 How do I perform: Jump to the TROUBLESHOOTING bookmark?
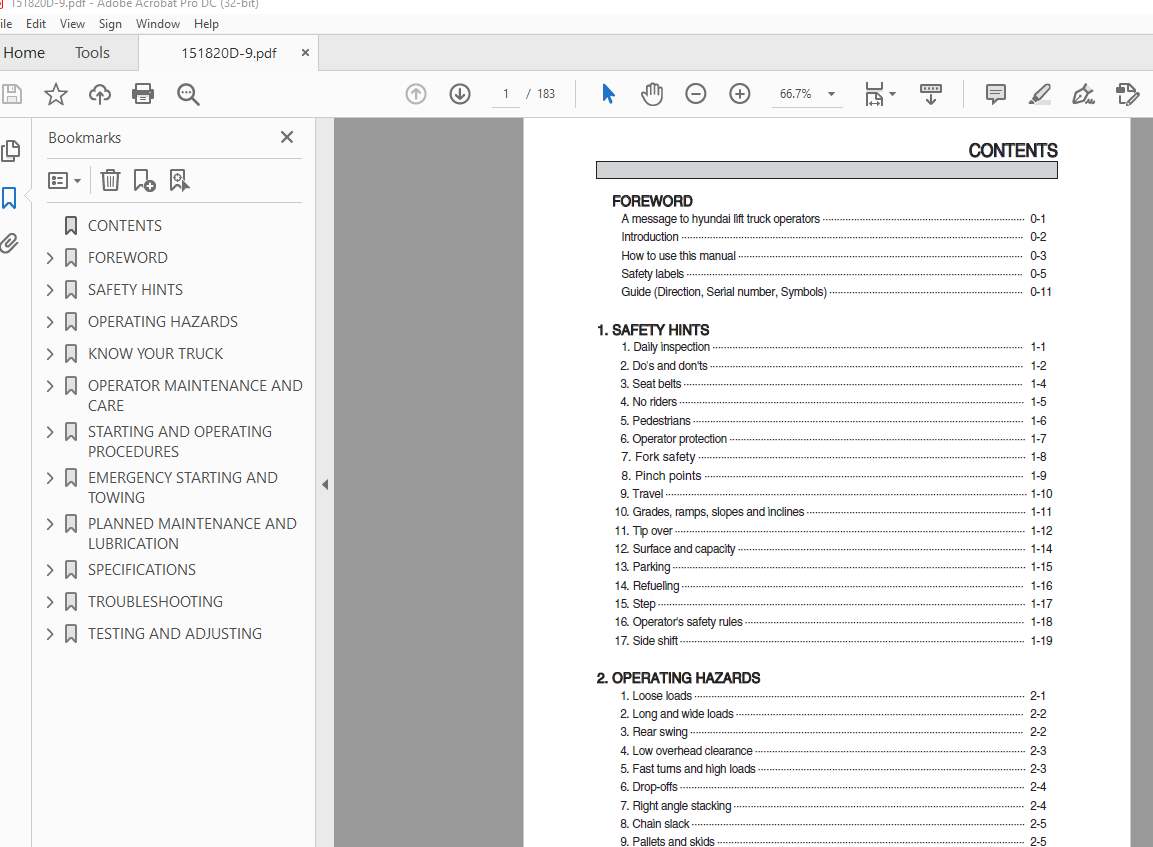click(155, 601)
